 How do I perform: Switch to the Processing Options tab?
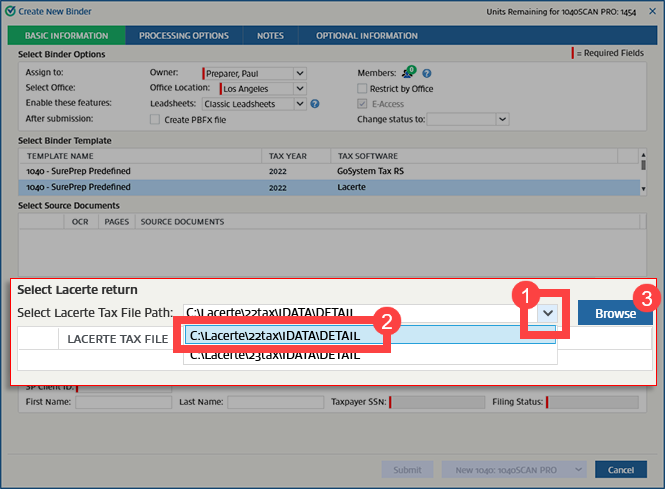[184, 36]
